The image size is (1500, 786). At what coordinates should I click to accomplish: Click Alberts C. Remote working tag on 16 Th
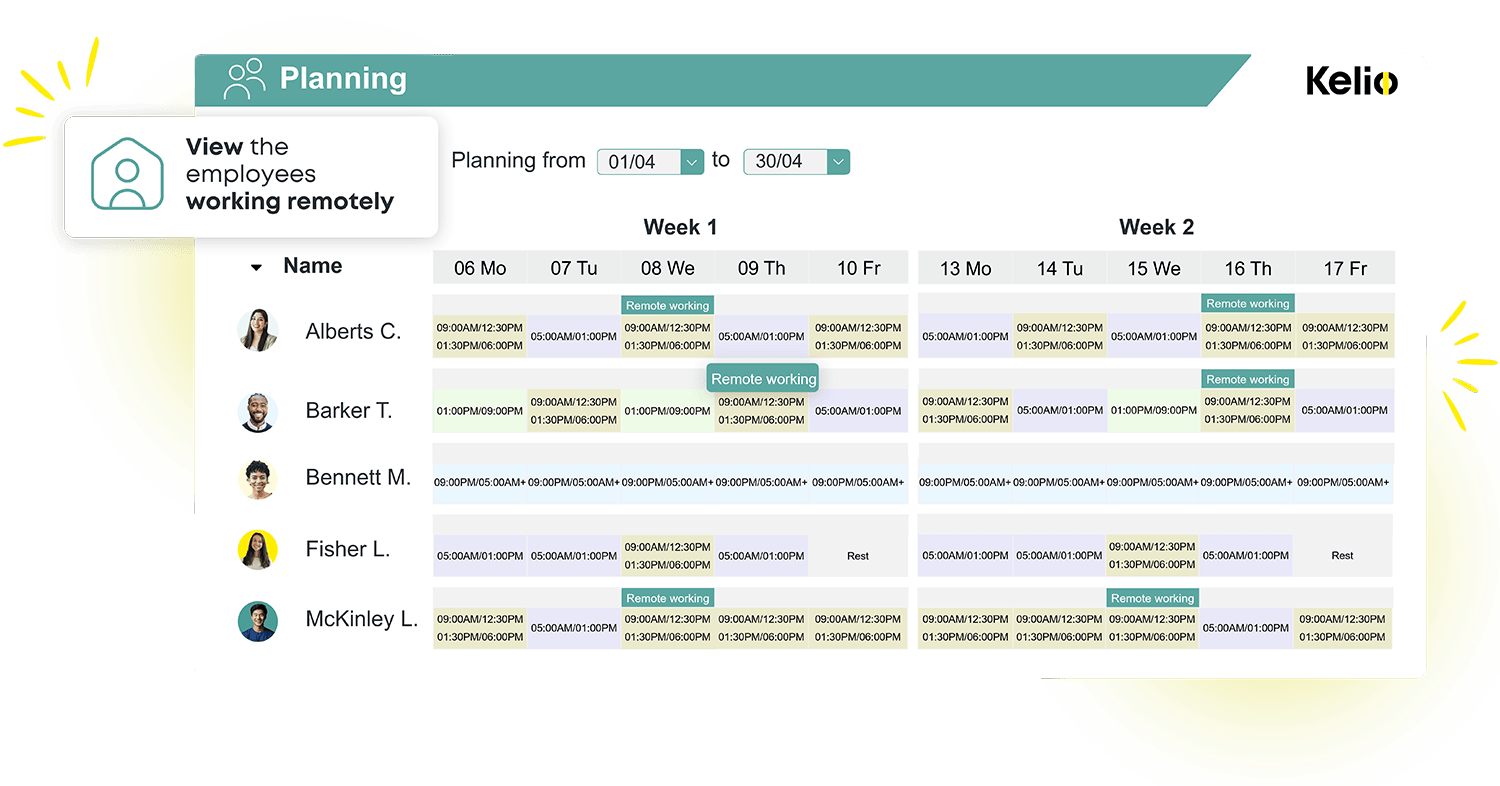click(x=1248, y=303)
